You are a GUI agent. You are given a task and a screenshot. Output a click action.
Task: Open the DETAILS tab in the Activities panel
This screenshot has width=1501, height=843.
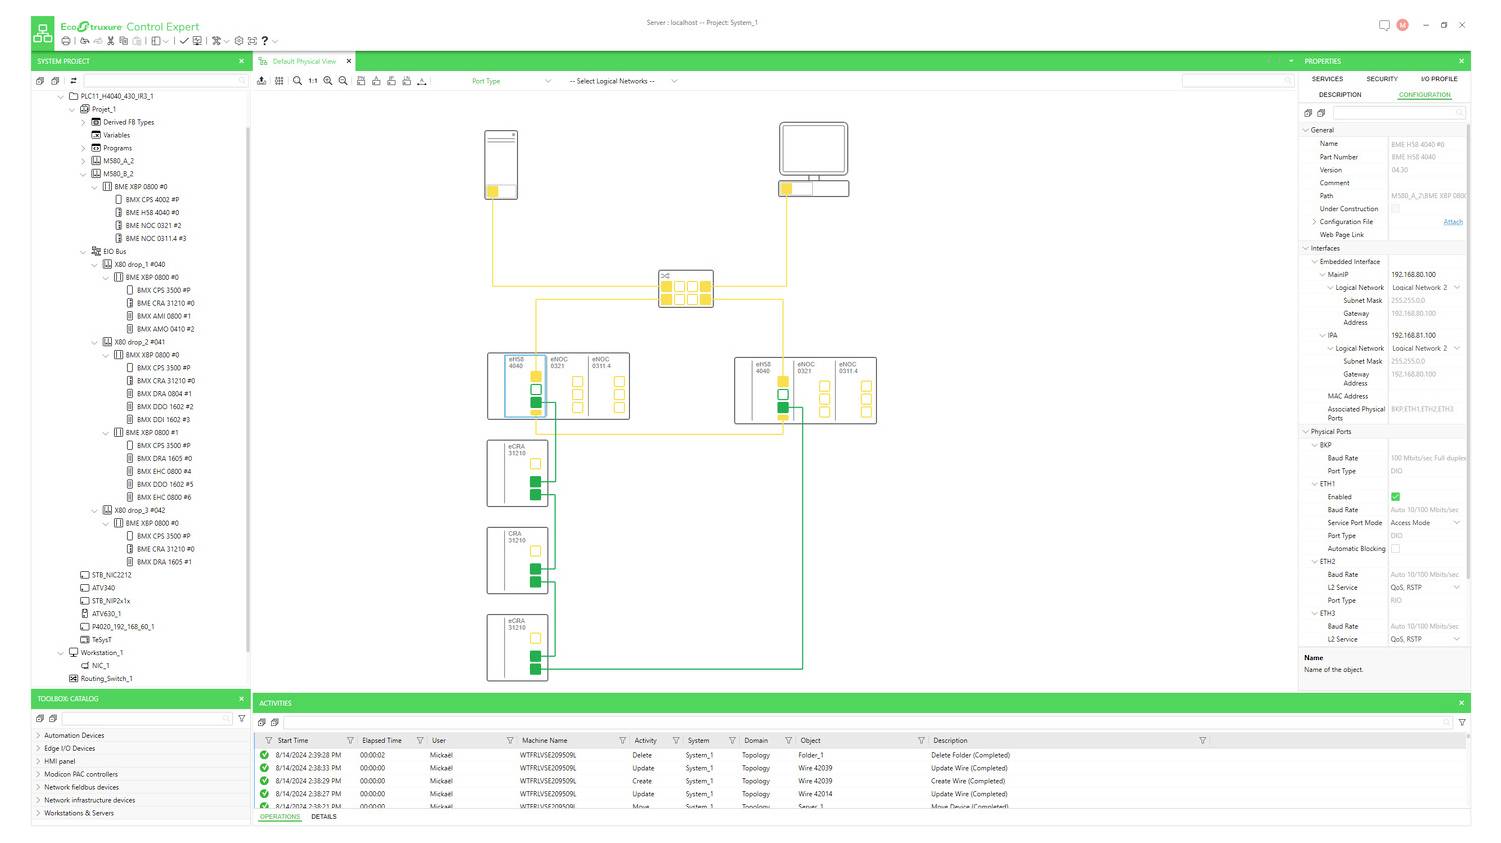pyautogui.click(x=324, y=816)
